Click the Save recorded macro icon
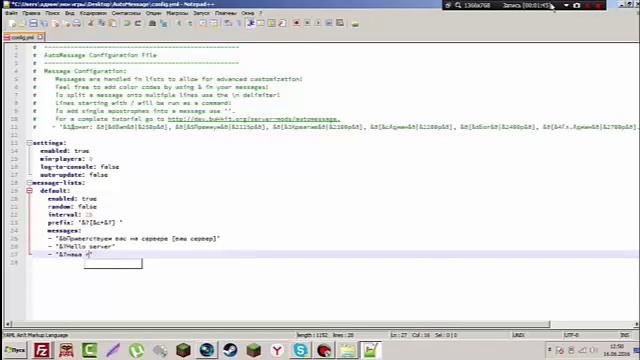This screenshot has height=360, width=640. click(340, 23)
